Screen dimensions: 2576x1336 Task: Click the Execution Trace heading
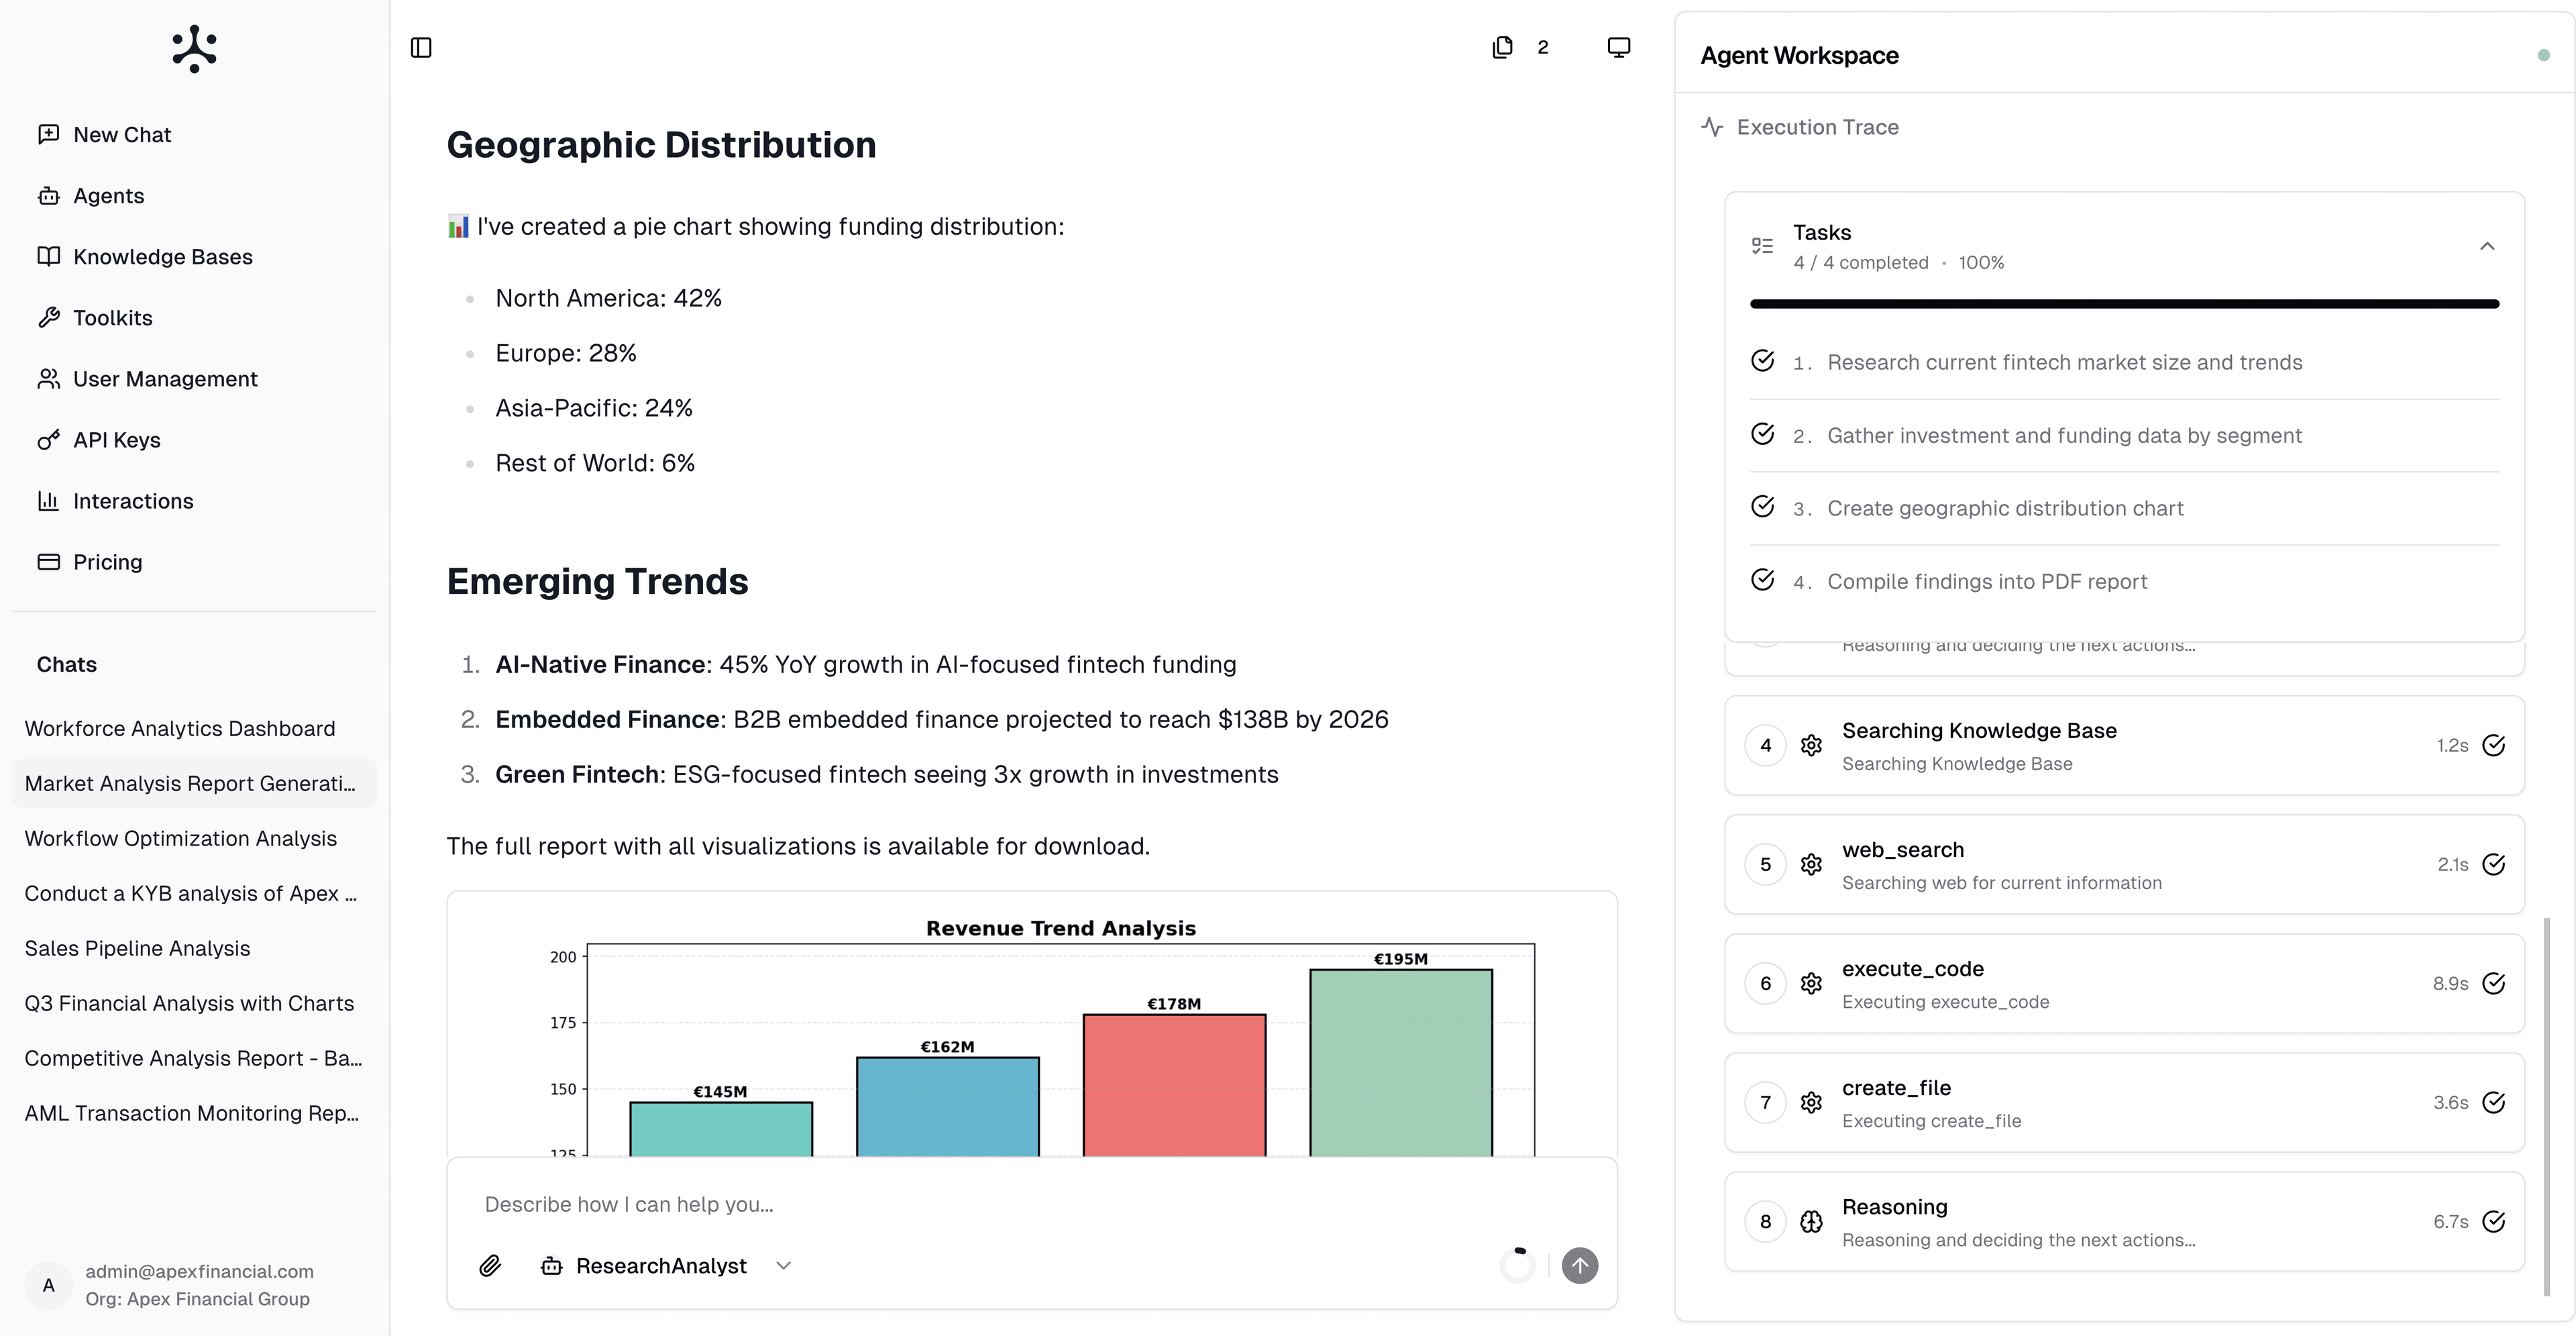click(x=1817, y=127)
